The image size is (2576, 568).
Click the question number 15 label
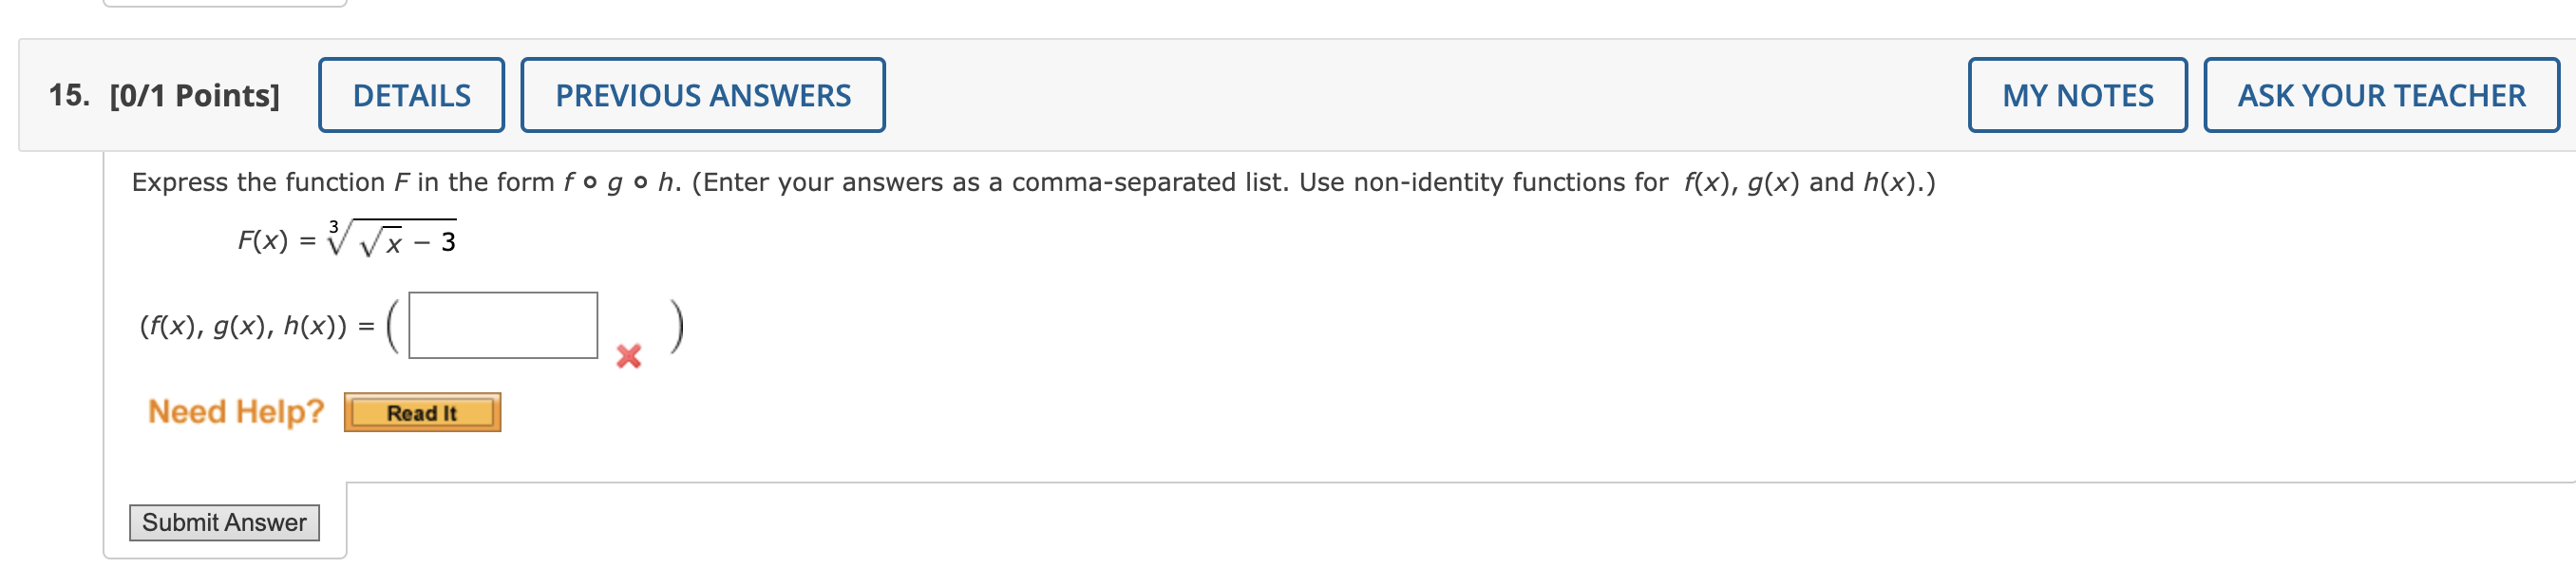(69, 95)
